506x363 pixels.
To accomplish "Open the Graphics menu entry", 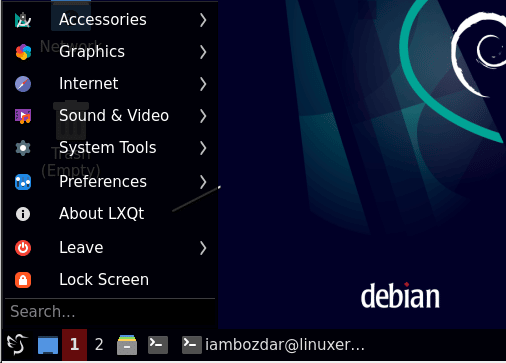I will [110, 52].
